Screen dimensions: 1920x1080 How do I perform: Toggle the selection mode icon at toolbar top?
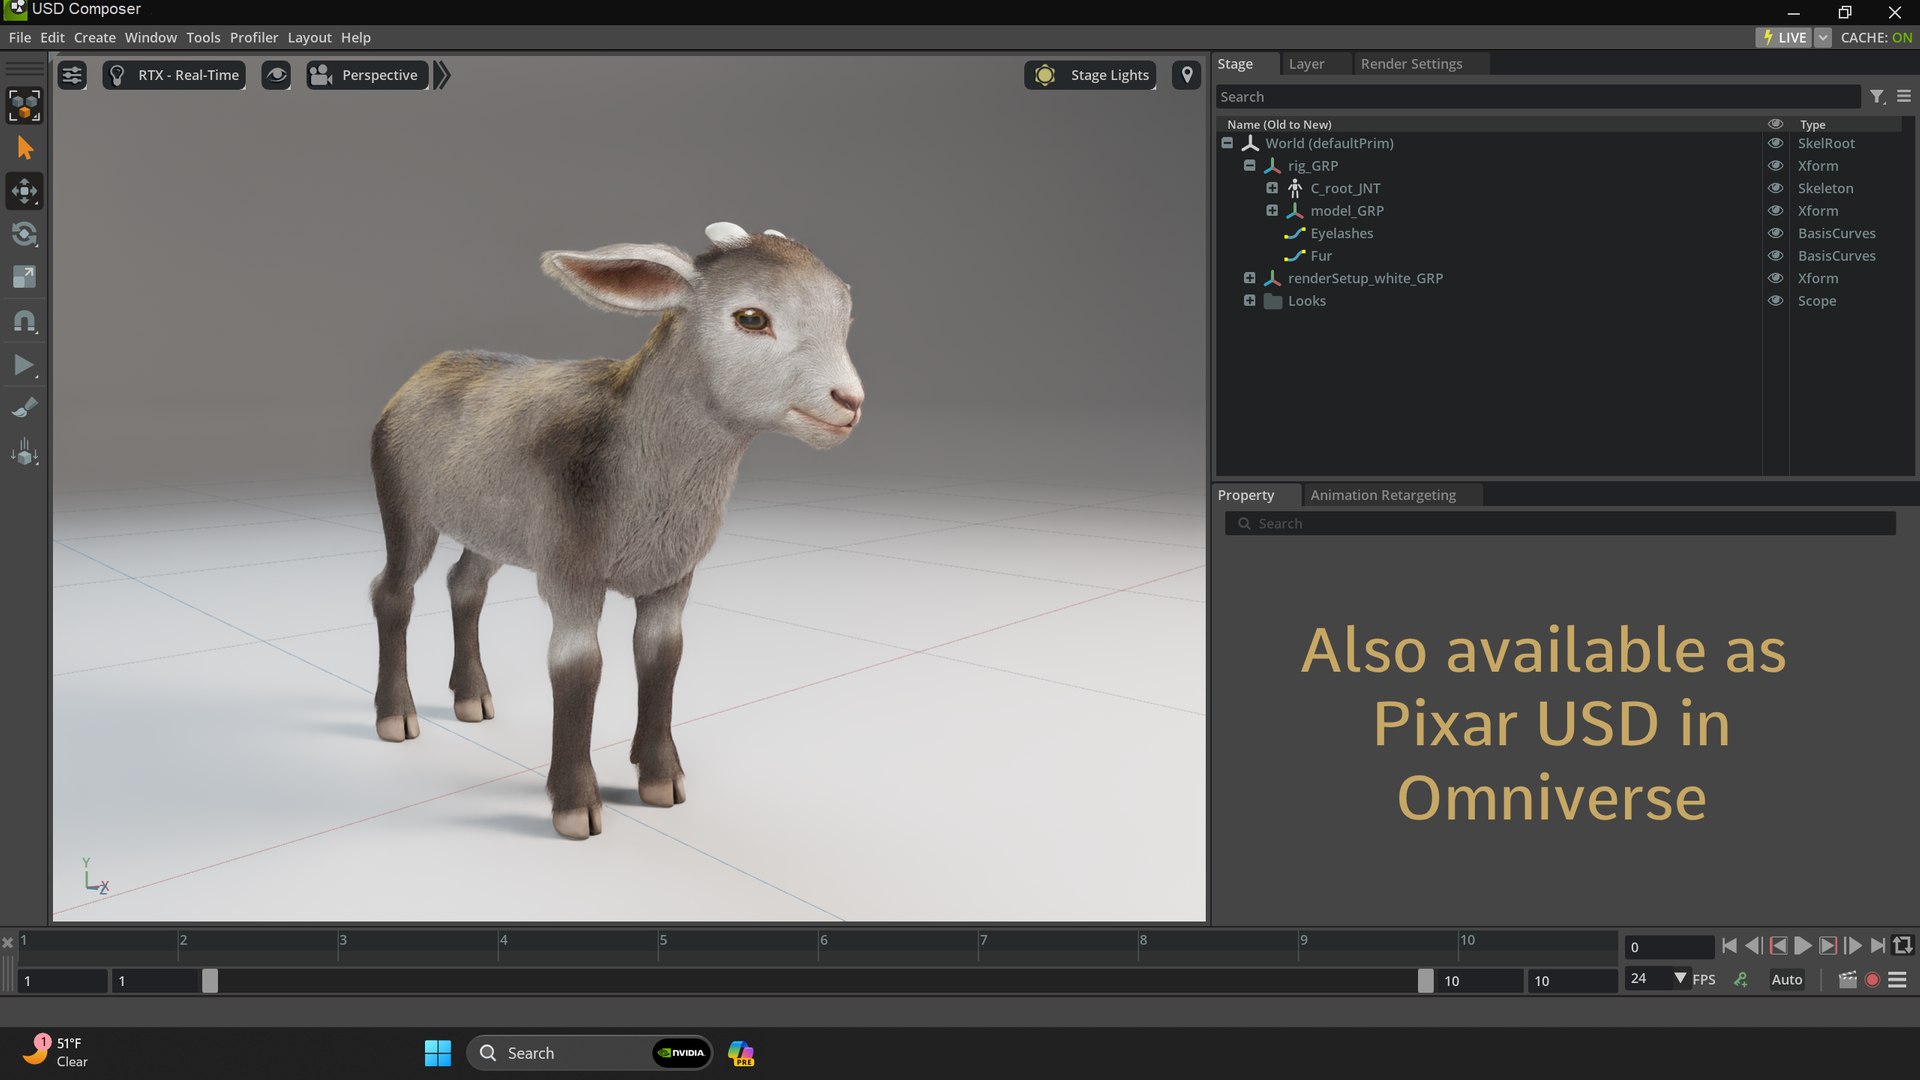coord(24,105)
